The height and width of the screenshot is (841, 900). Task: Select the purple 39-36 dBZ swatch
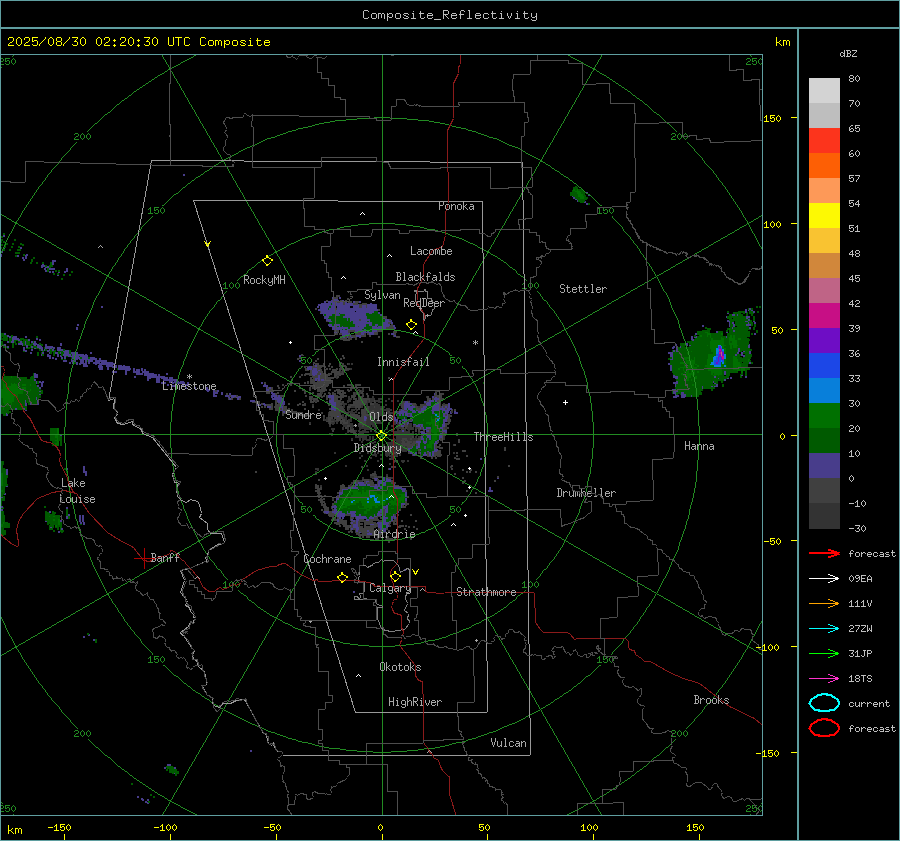coord(824,341)
